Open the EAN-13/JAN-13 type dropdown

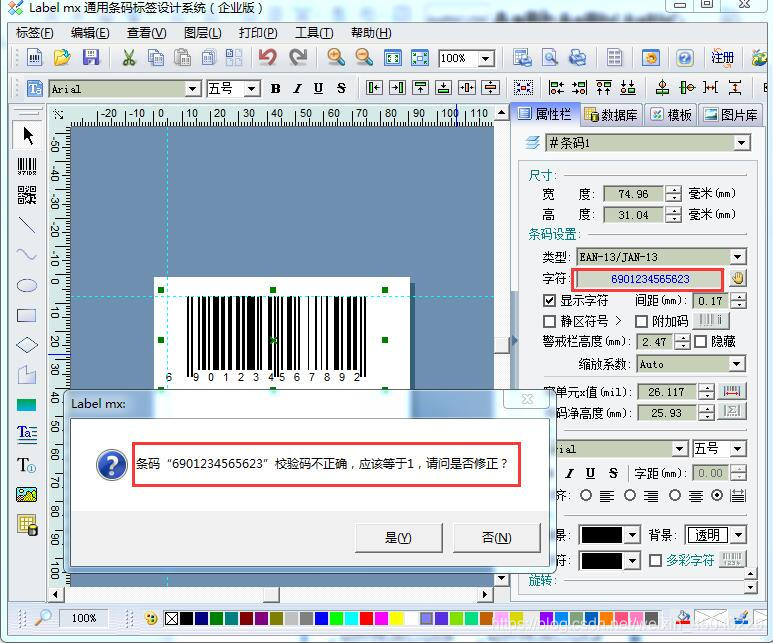tap(738, 257)
